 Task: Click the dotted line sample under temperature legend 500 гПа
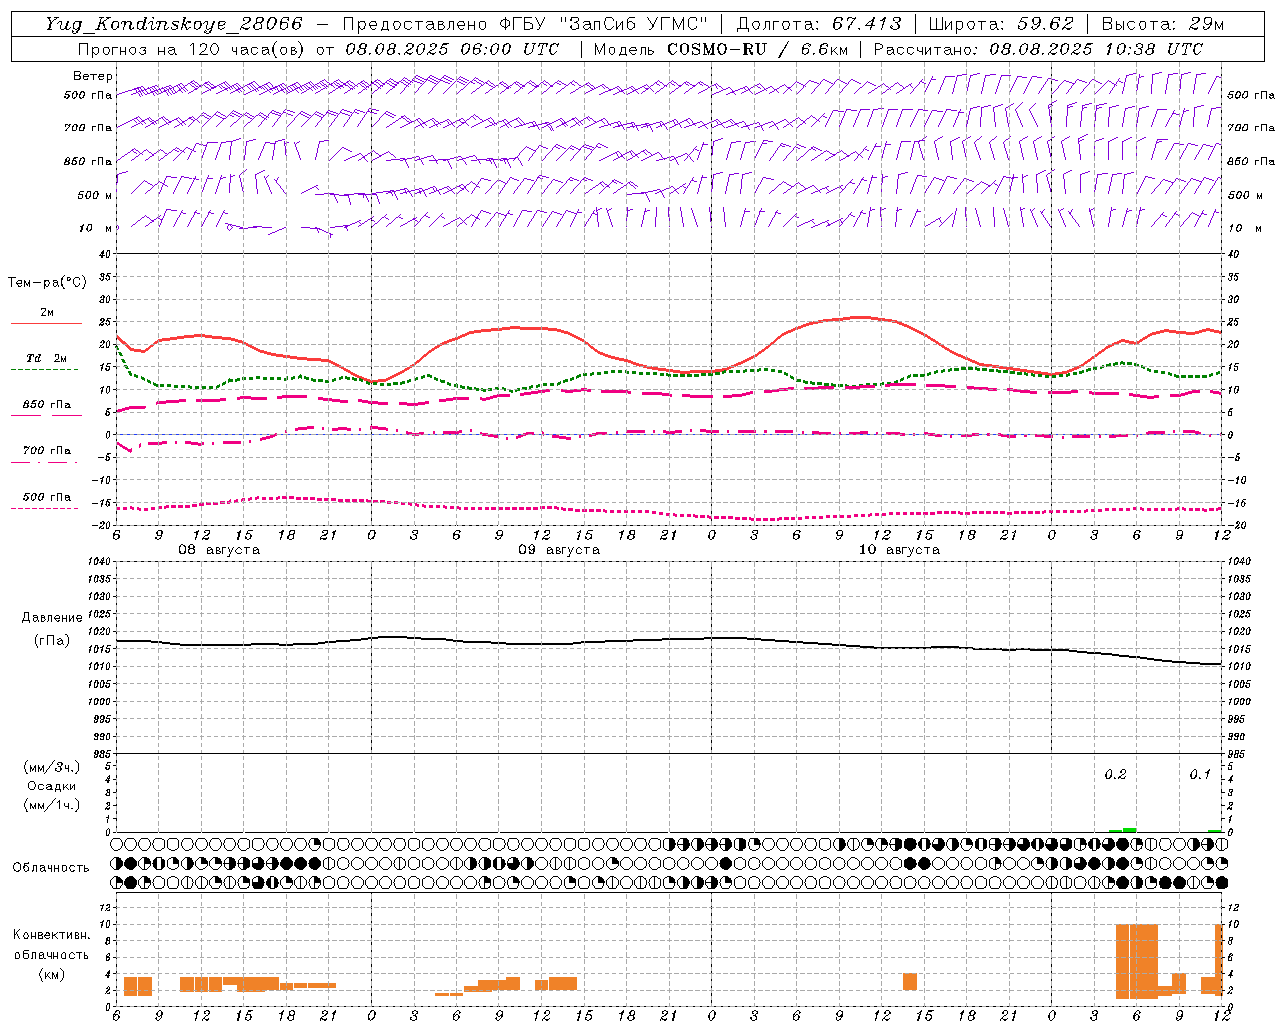tap(44, 509)
